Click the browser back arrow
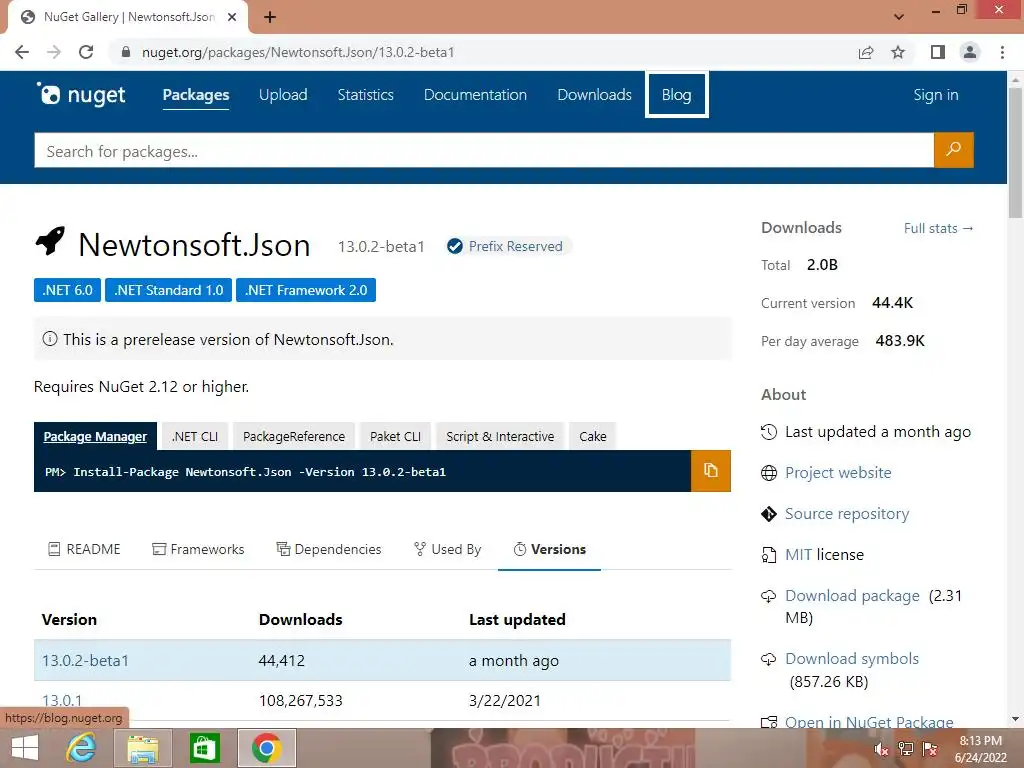Viewport: 1024px width, 768px height. [22, 52]
